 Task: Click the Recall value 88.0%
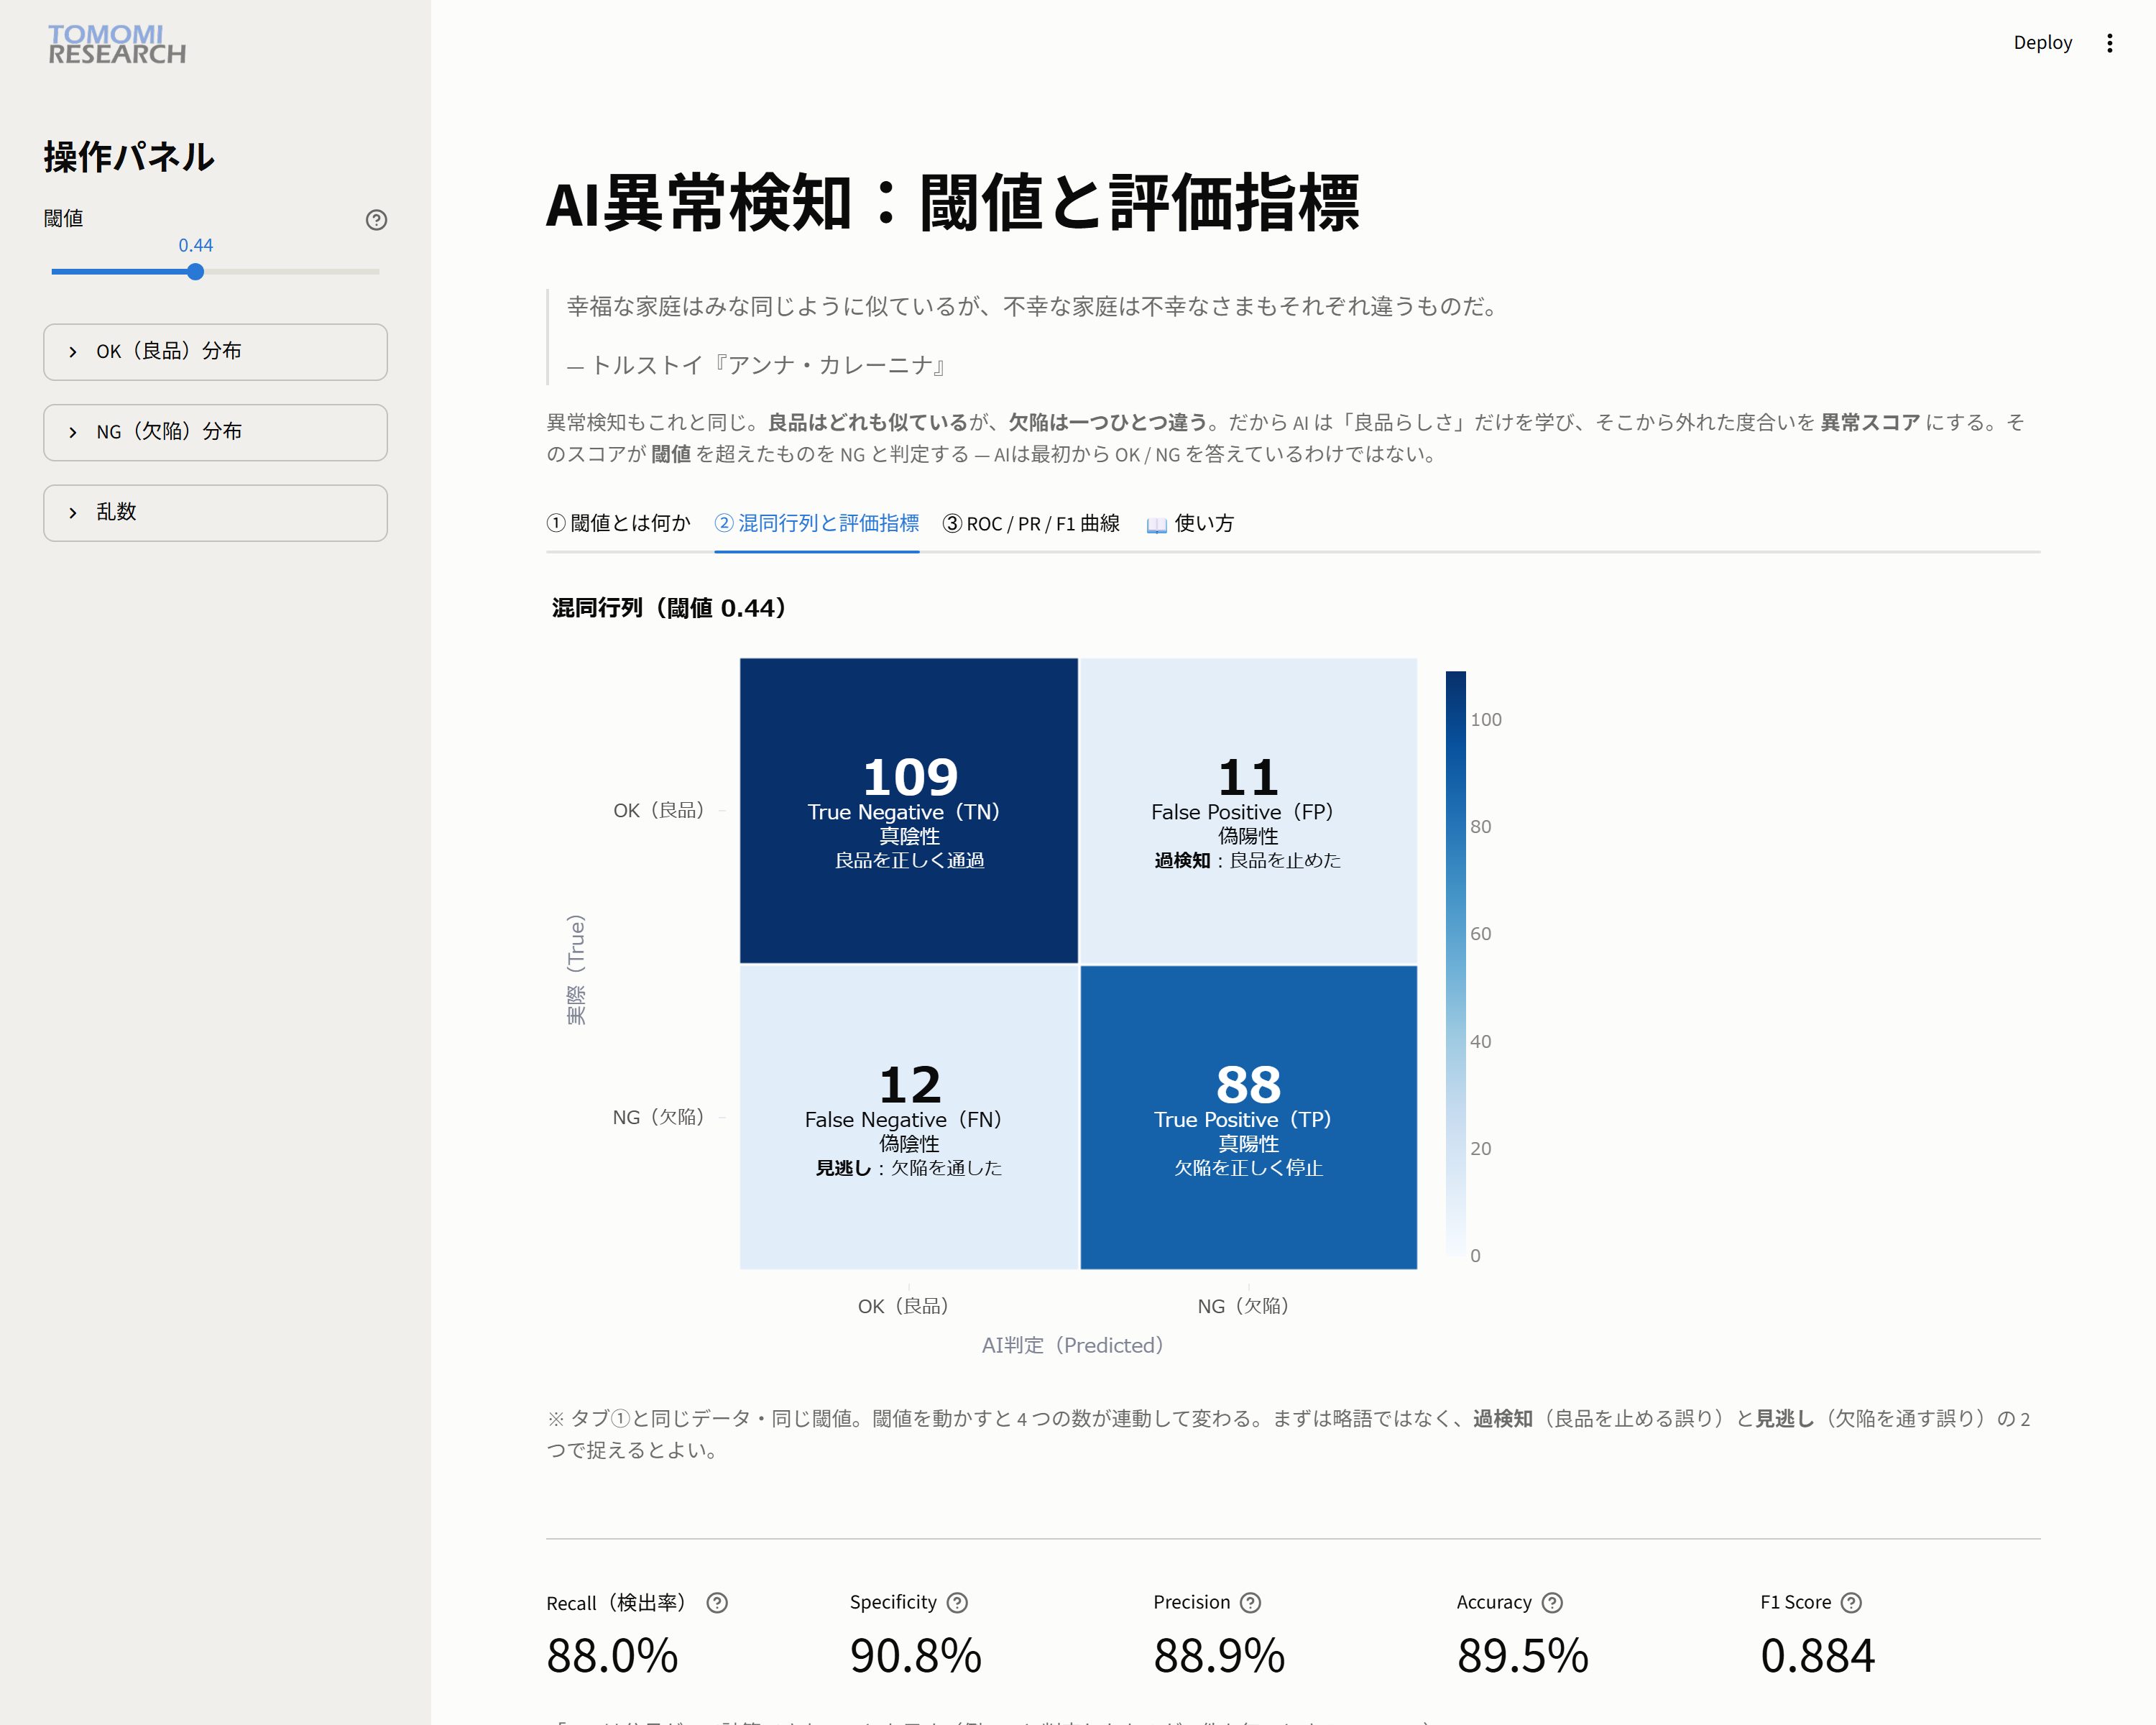click(612, 1656)
